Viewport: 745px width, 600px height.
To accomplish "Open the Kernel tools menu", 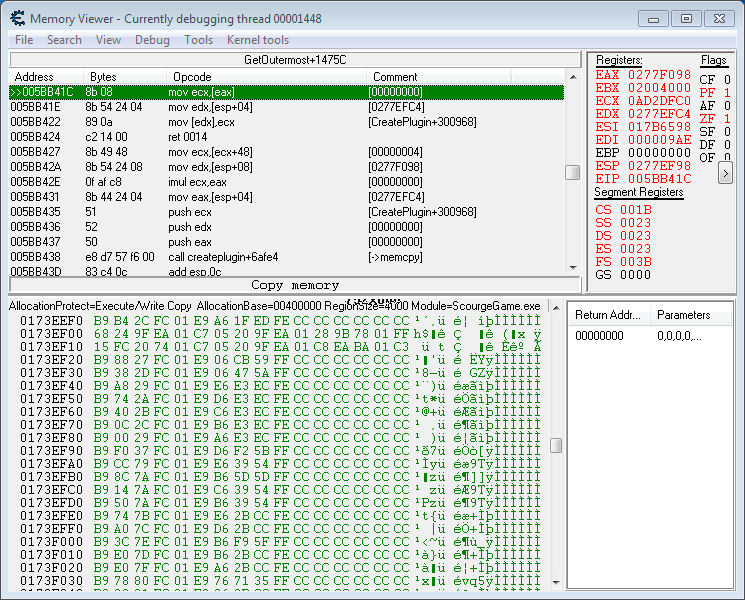I will 258,40.
